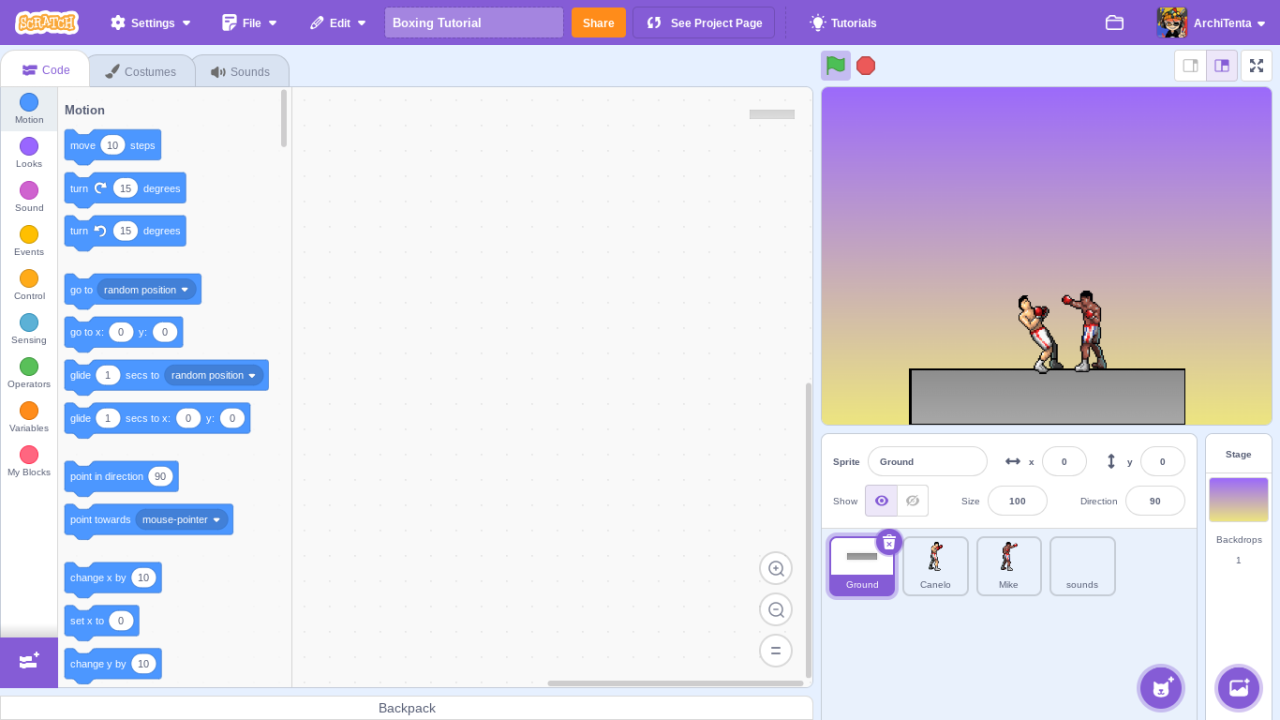Screen dimensions: 1280x720
Task: Click the sprite Size field
Action: tap(1017, 501)
